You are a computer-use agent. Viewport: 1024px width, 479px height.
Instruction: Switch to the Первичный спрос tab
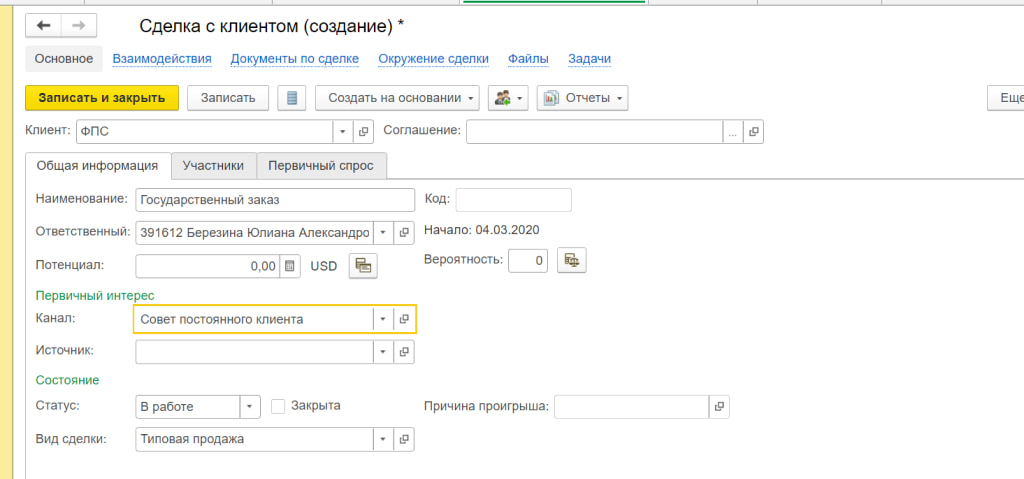click(321, 166)
